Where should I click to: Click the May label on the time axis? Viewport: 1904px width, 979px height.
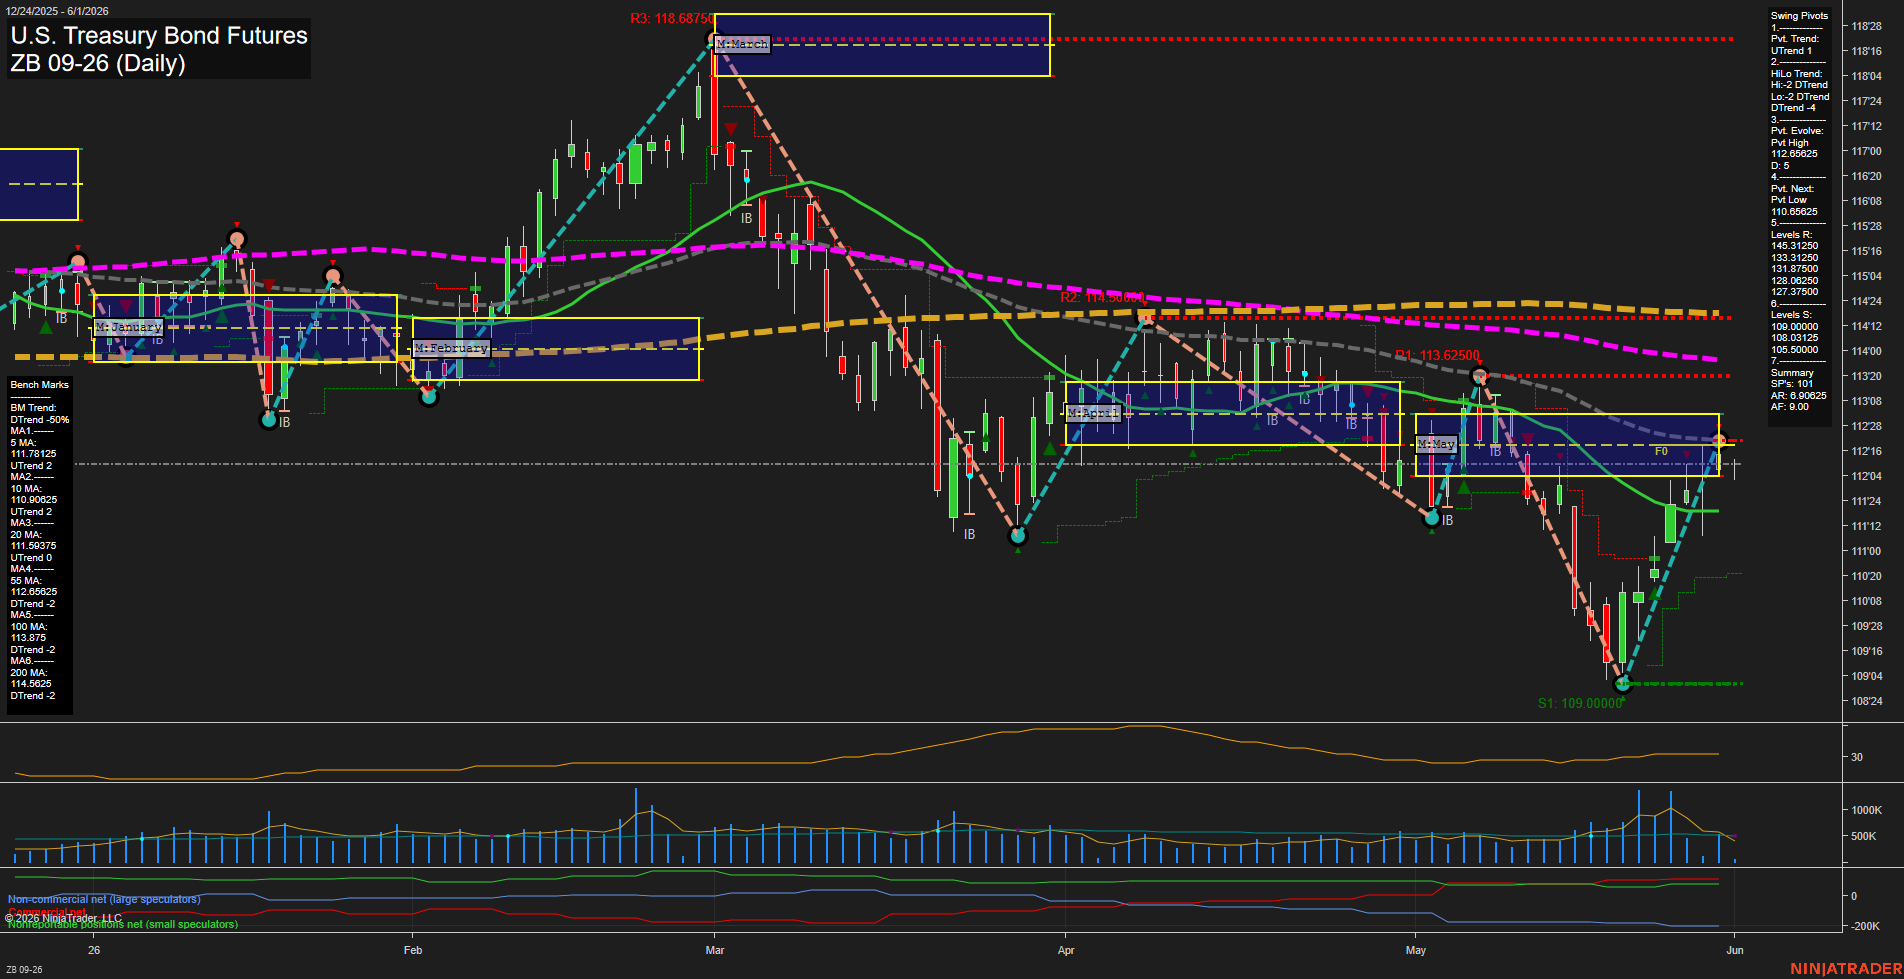(x=1416, y=950)
